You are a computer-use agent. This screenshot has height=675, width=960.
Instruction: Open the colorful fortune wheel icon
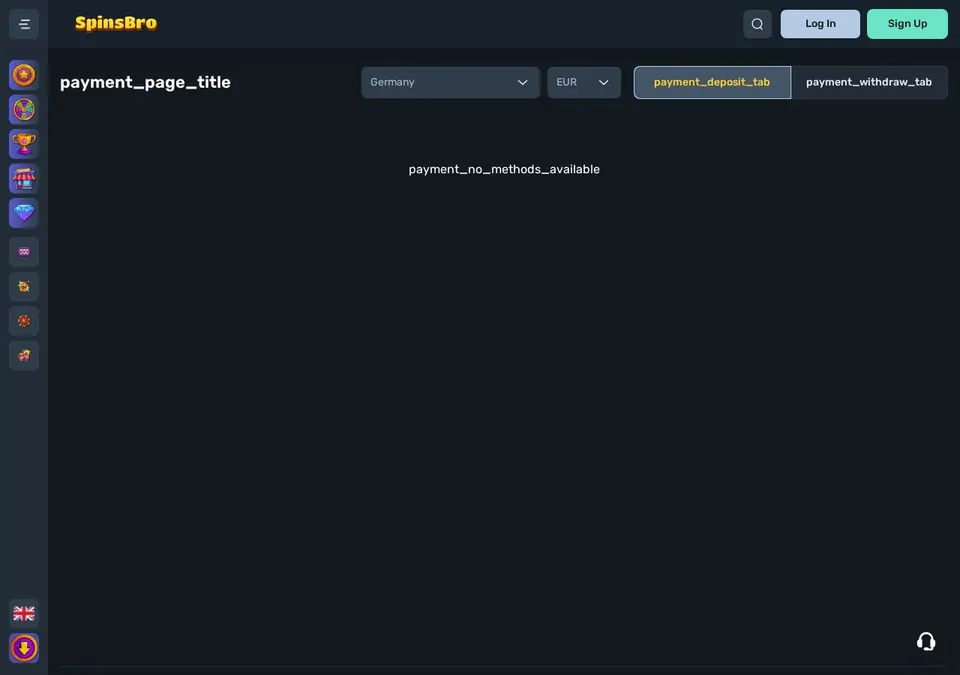pos(24,110)
